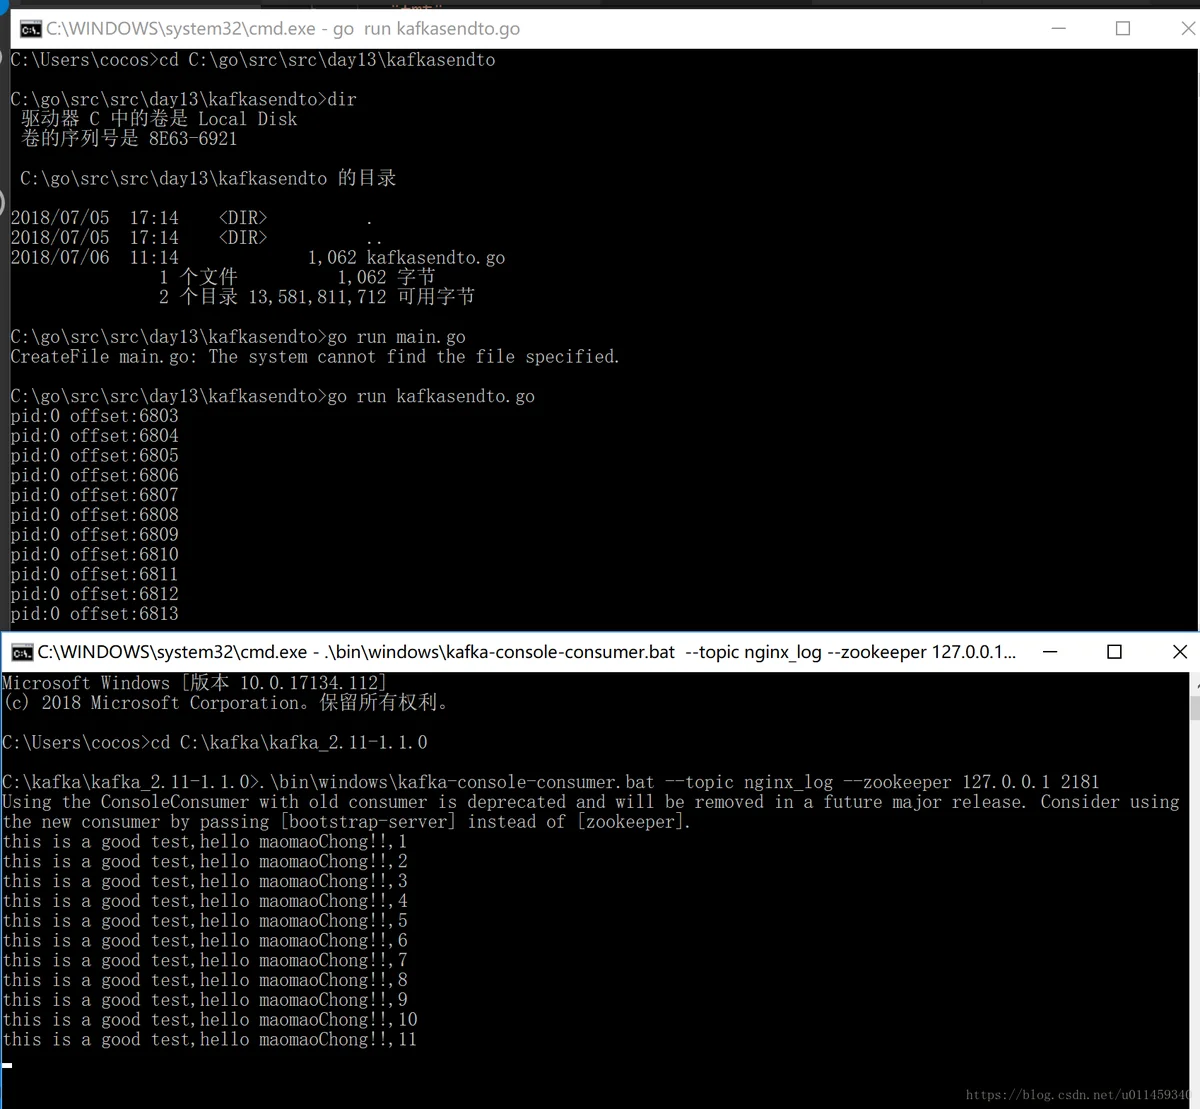1200x1109 pixels.
Task: Click the consumer message ending with "maomaoChong!!,7"
Action: (205, 961)
